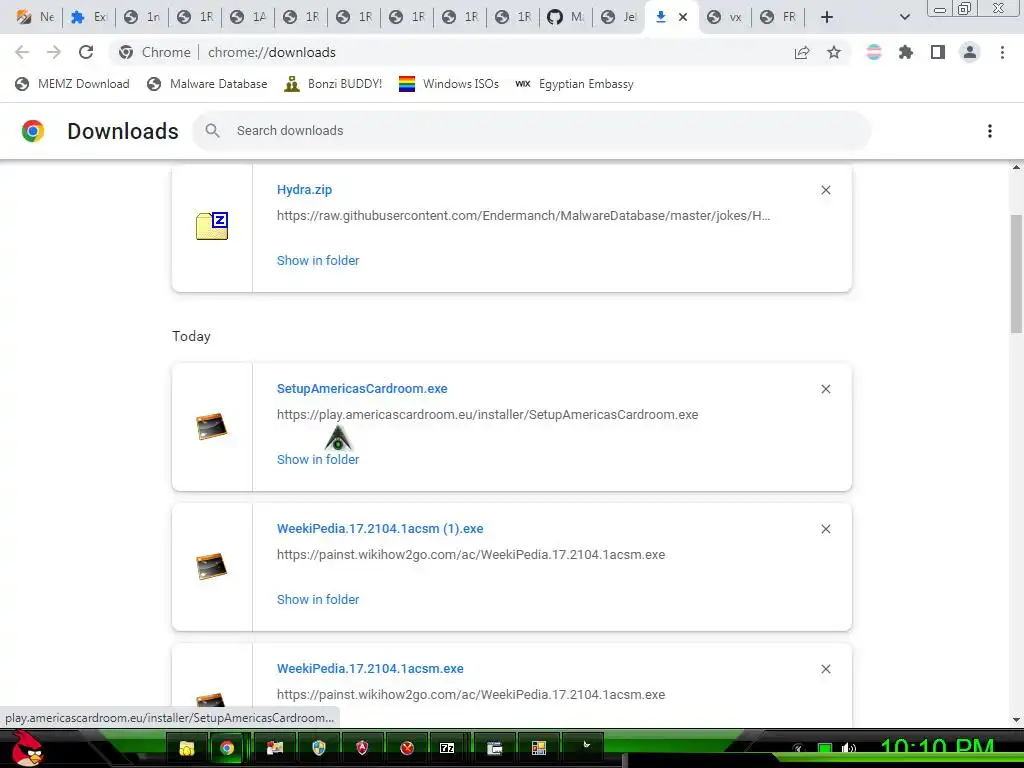Switch to the 'Je' tab
1024x768 pixels.
619,17
